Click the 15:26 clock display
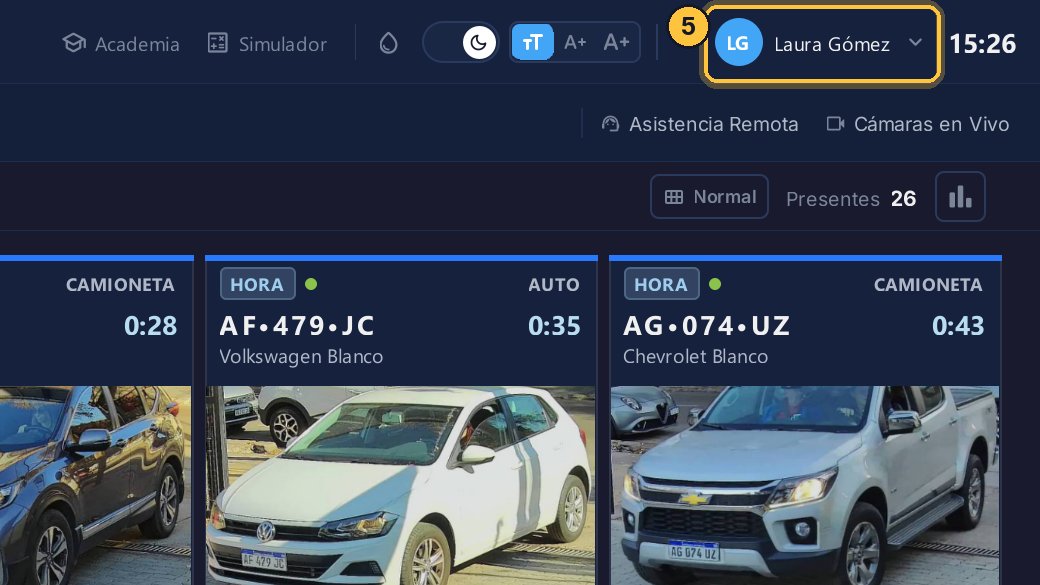This screenshot has height=585, width=1040. [982, 44]
